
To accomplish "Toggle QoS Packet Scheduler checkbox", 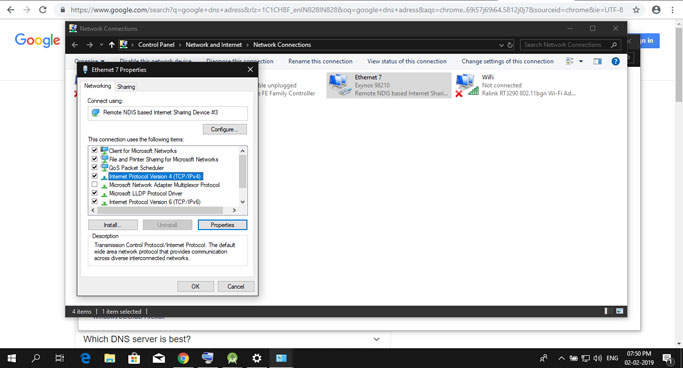I will pos(95,167).
